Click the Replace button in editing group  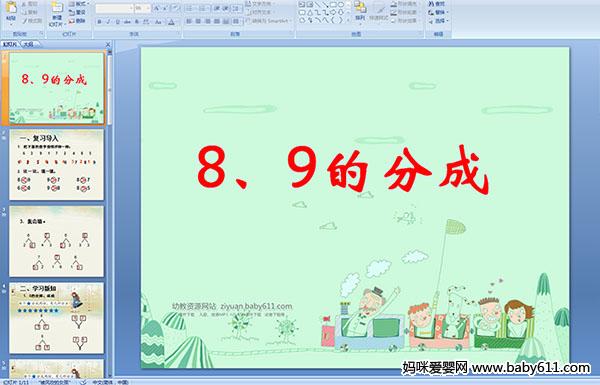[437, 12]
